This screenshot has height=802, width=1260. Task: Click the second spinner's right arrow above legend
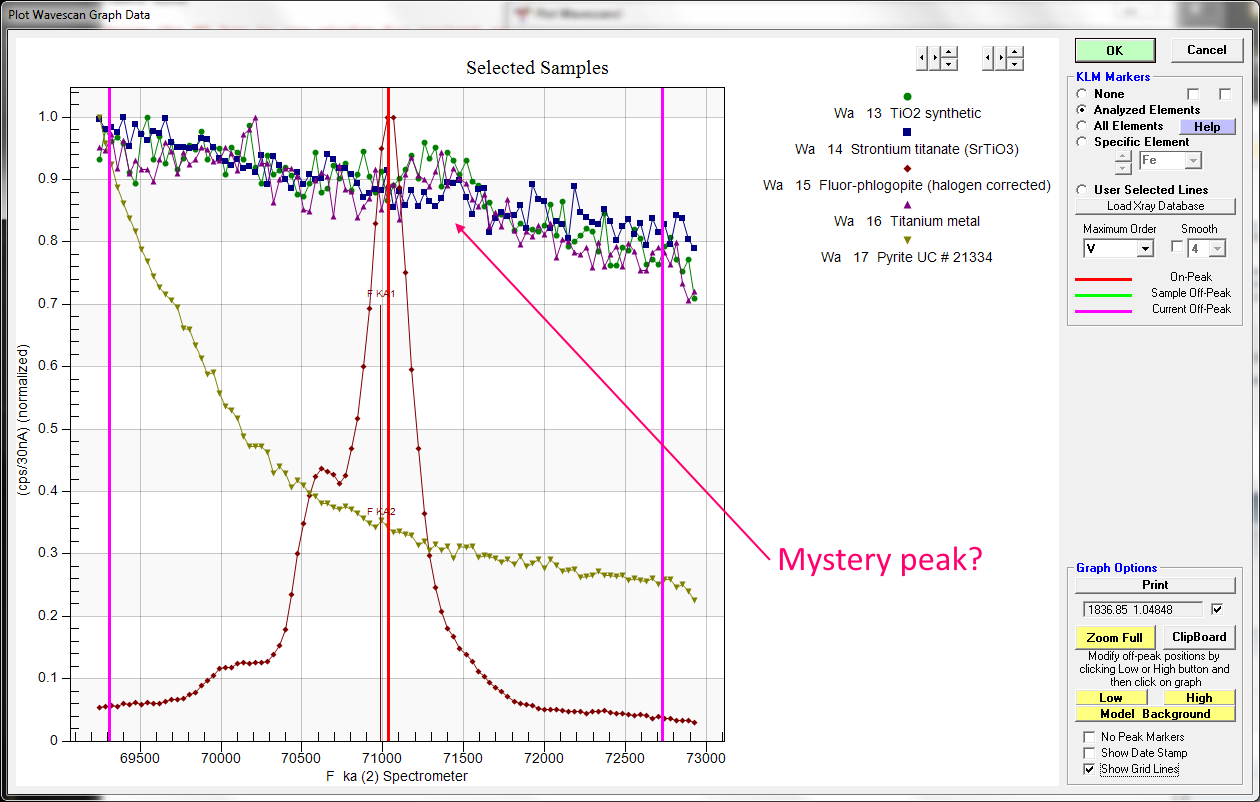1000,59
